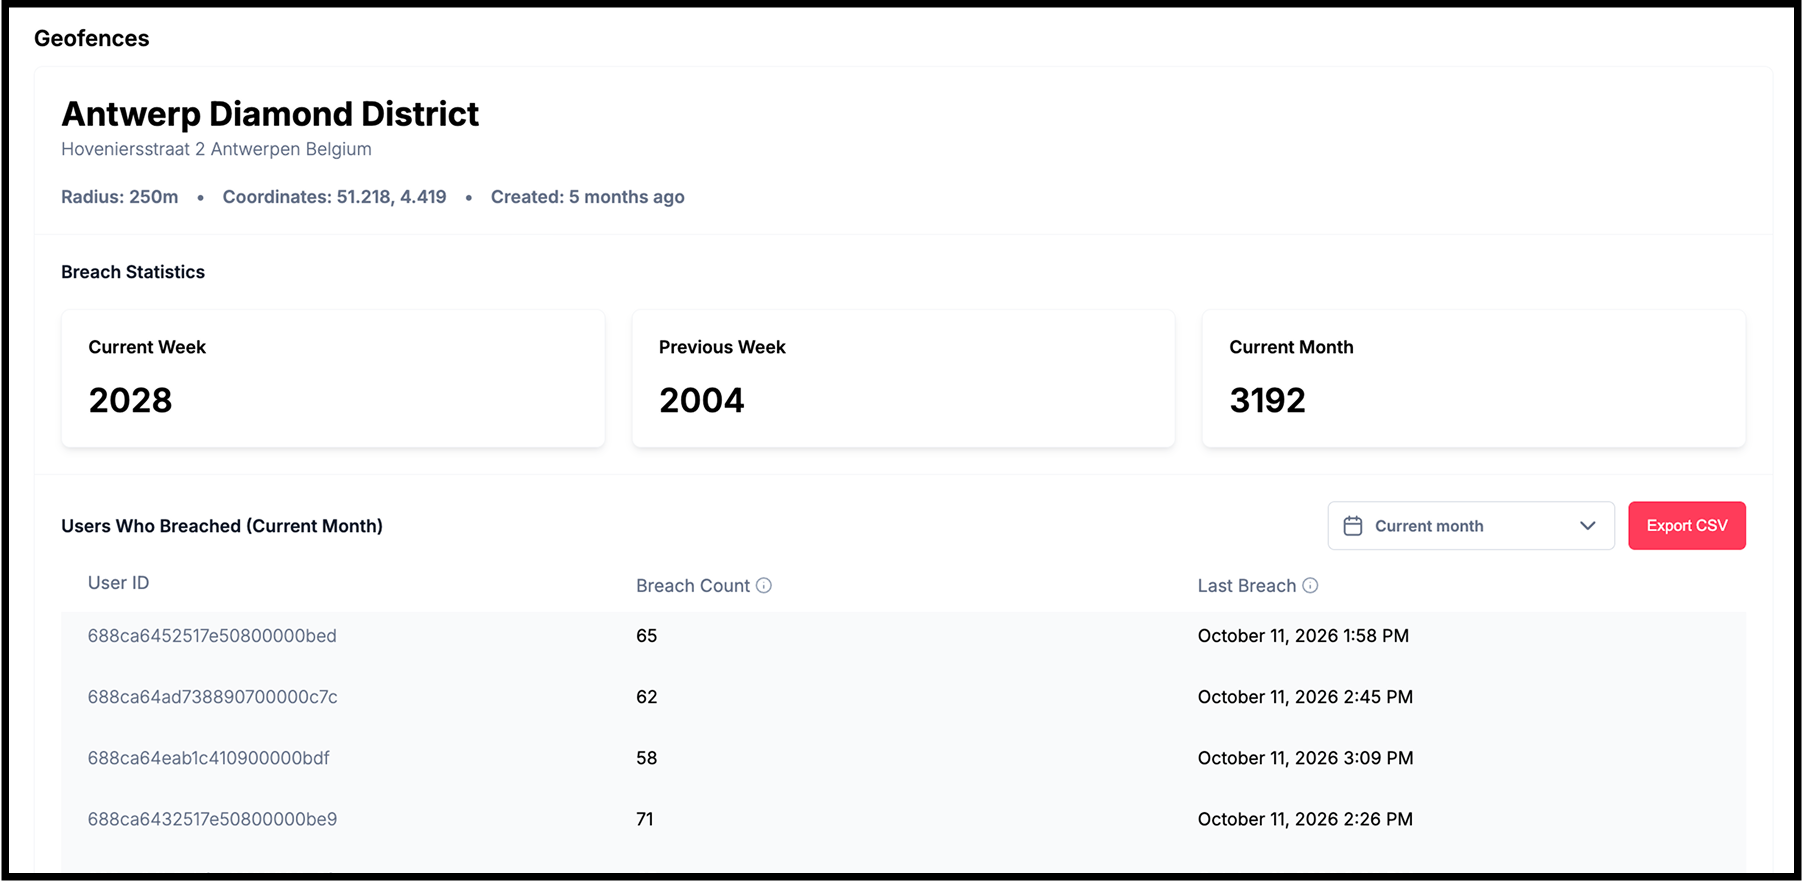
Task: Select user ID 688ca6432517e50800000be9
Action: 213,819
